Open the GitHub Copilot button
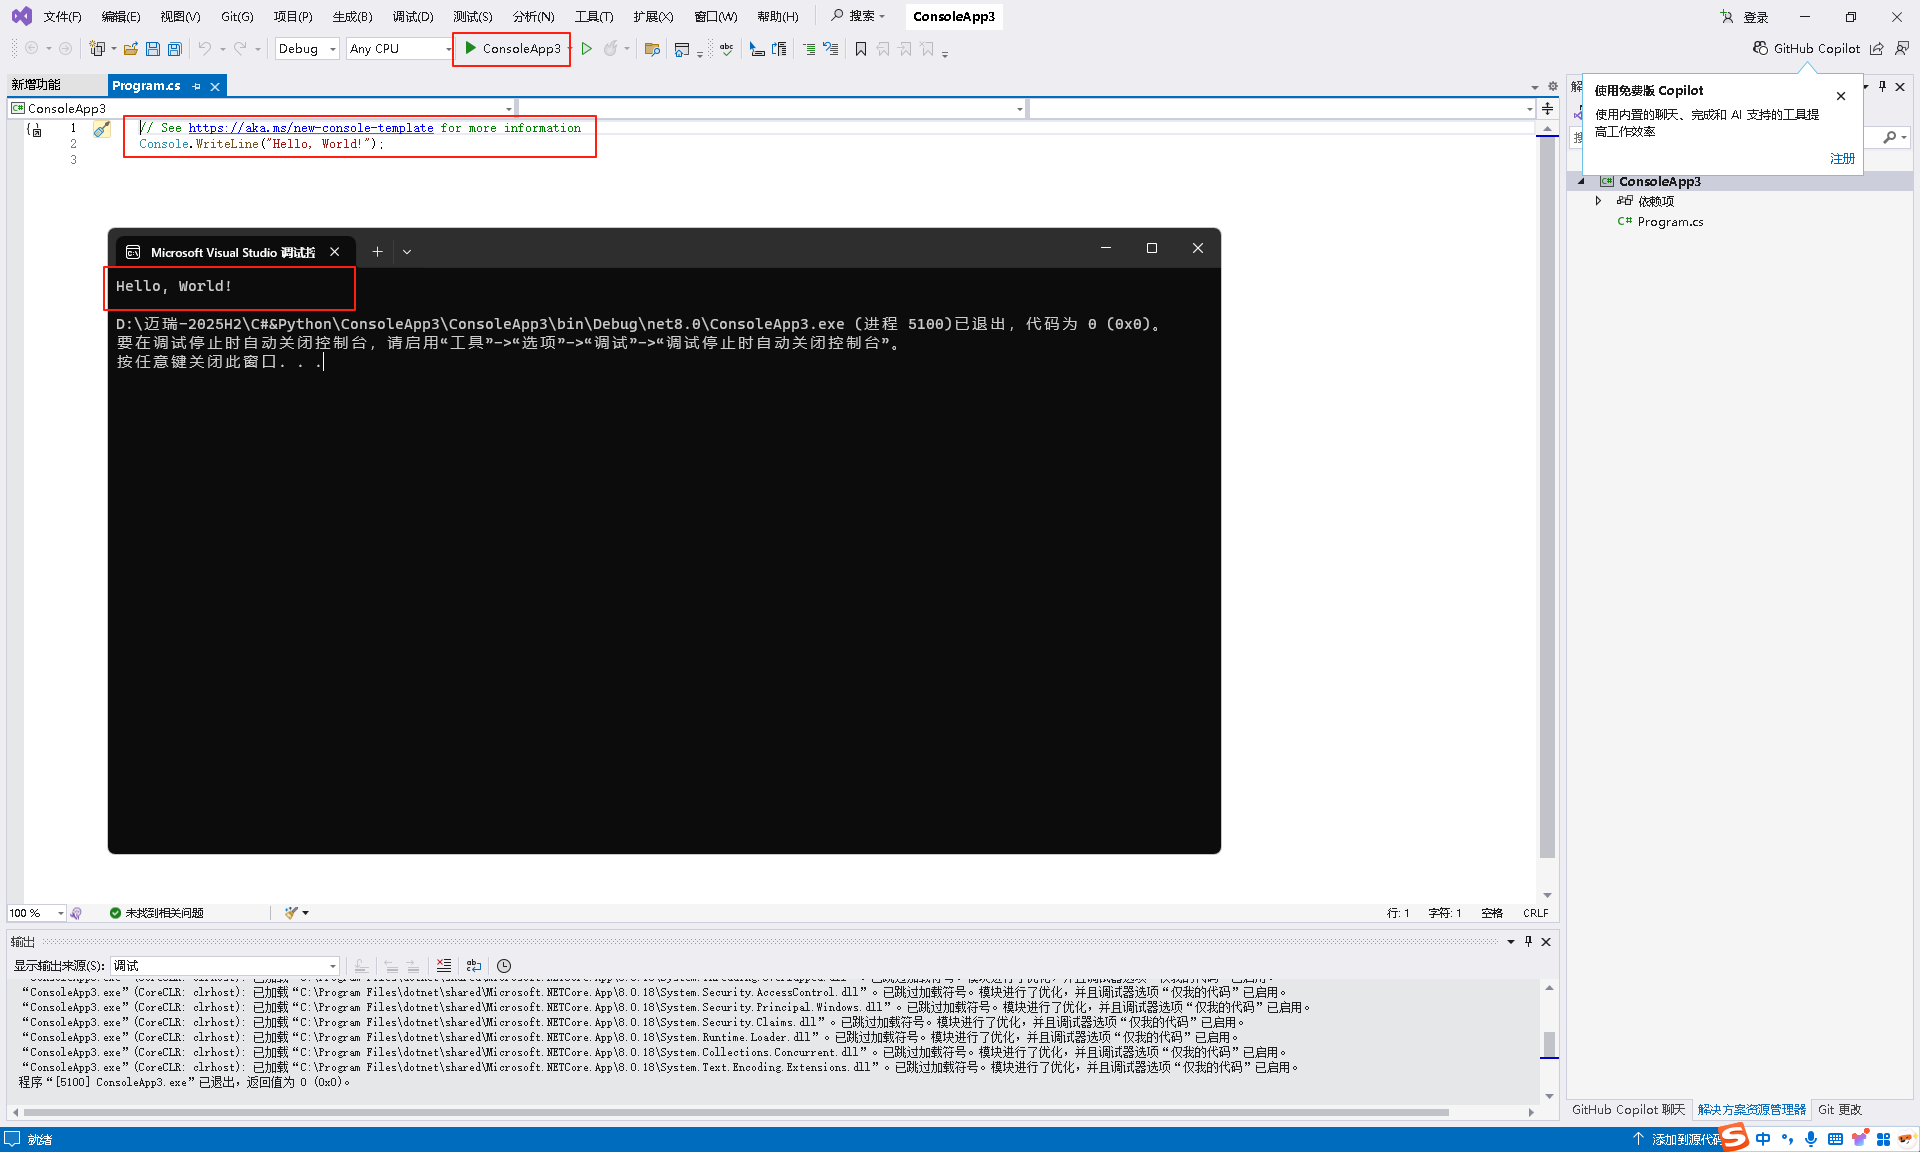 coord(1807,48)
